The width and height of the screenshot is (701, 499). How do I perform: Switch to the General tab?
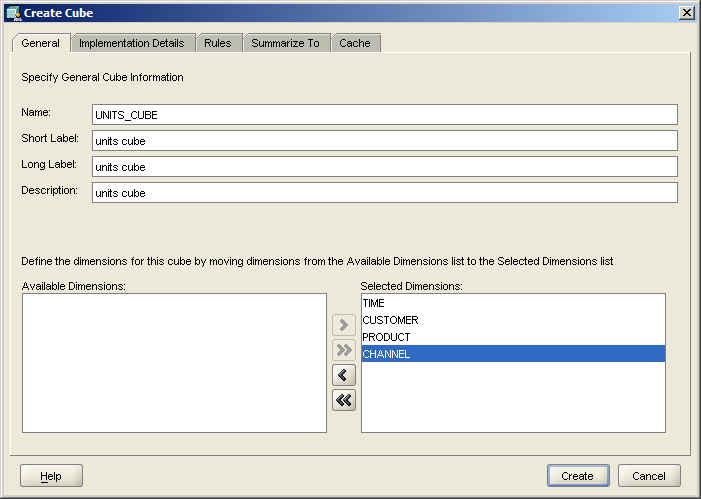[41, 43]
